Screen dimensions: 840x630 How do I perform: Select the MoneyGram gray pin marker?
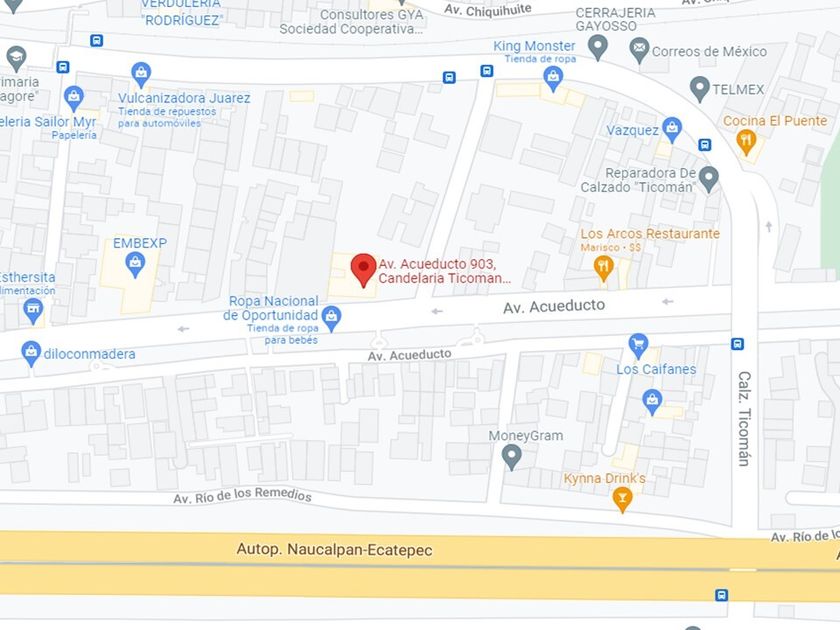point(512,458)
